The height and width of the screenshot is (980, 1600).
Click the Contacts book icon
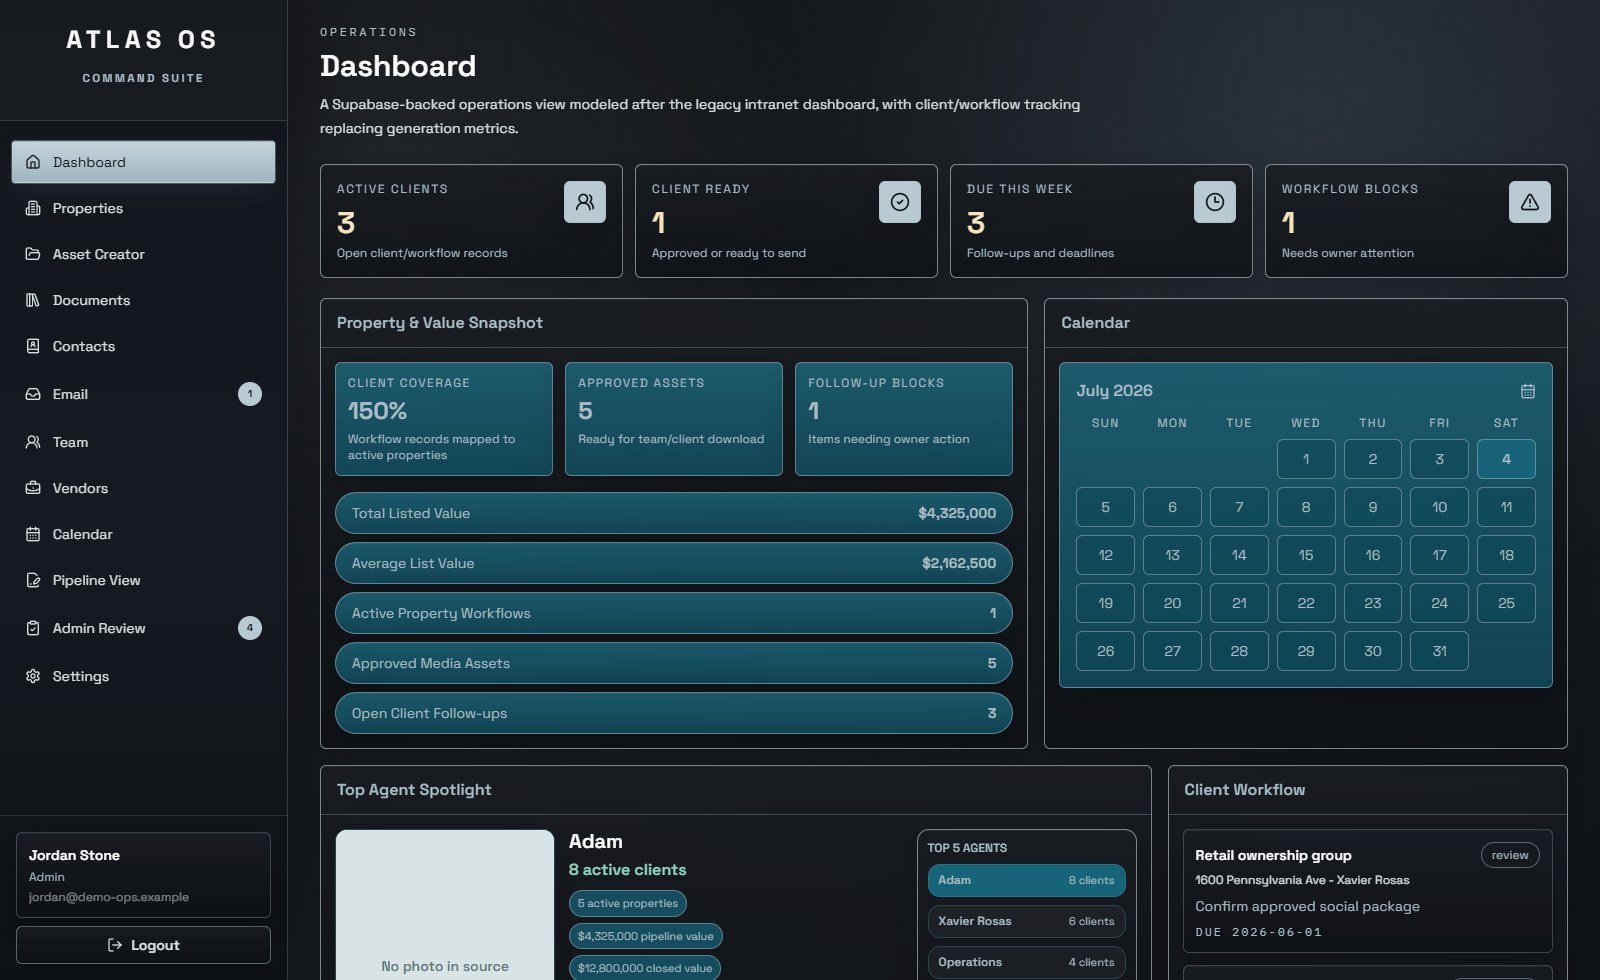tap(33, 346)
